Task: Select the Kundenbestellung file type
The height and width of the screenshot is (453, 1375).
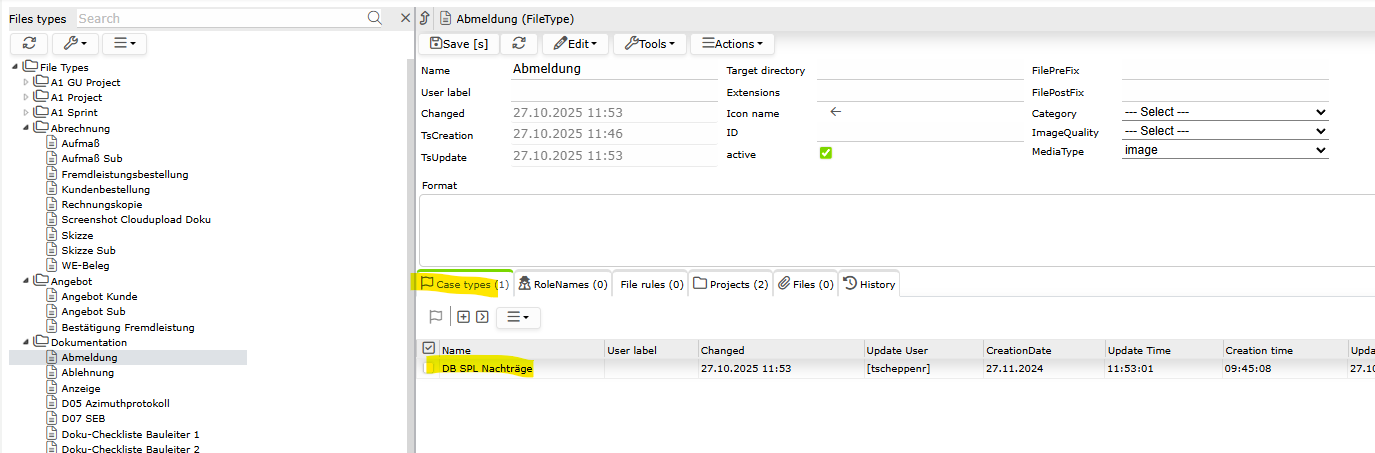Action: 105,189
